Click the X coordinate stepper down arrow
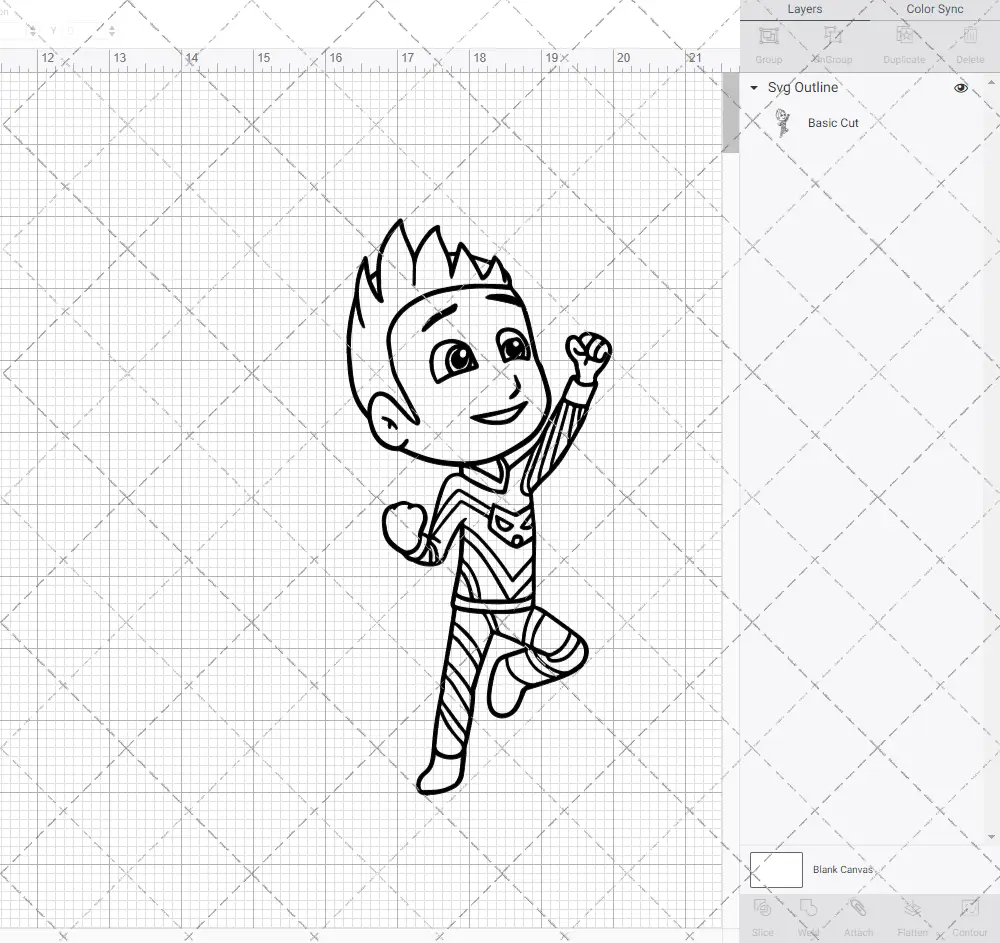1000x943 pixels. click(32, 34)
